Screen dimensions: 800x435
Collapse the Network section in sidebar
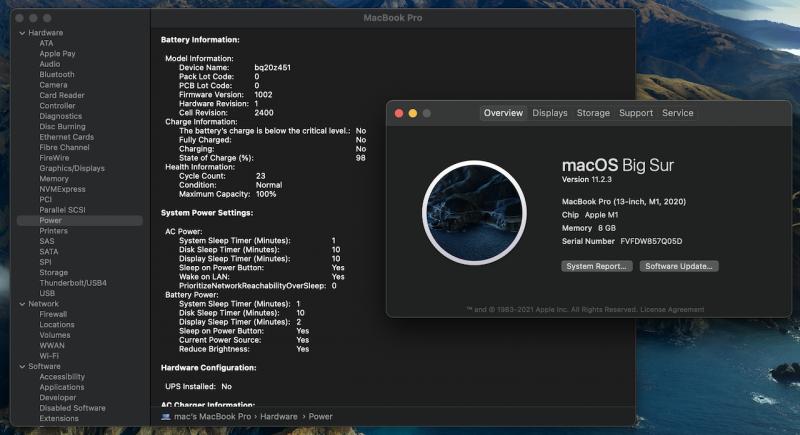point(22,304)
